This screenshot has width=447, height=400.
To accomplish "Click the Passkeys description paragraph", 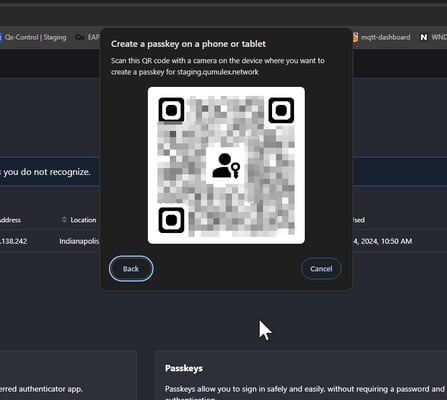I will pyautogui.click(x=305, y=393).
